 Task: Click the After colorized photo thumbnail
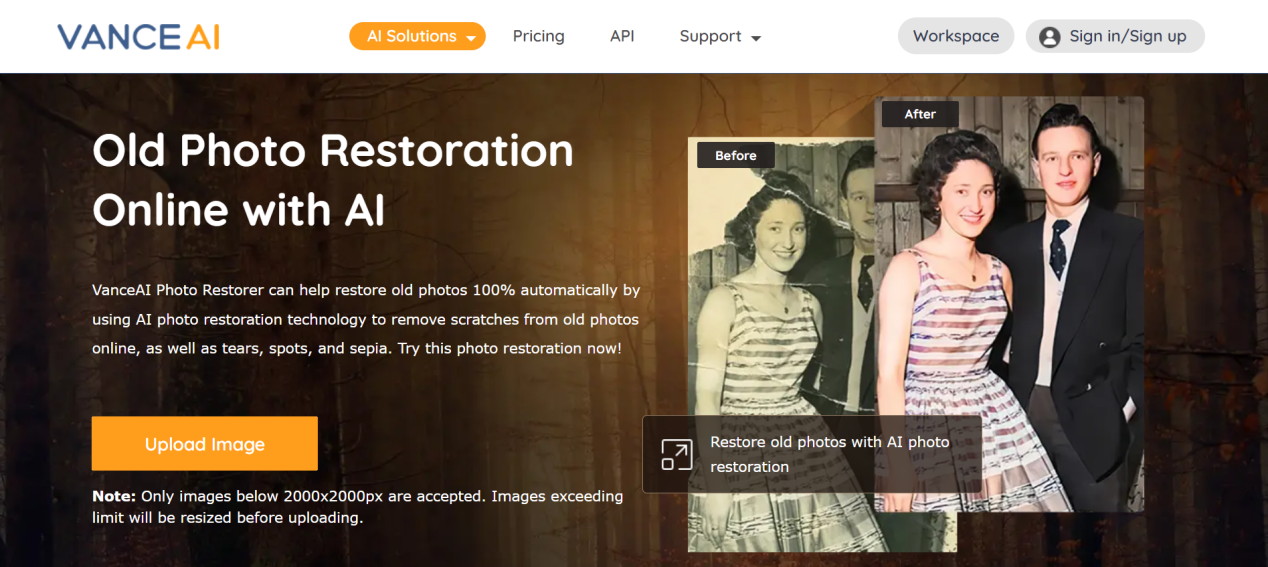[1009, 304]
